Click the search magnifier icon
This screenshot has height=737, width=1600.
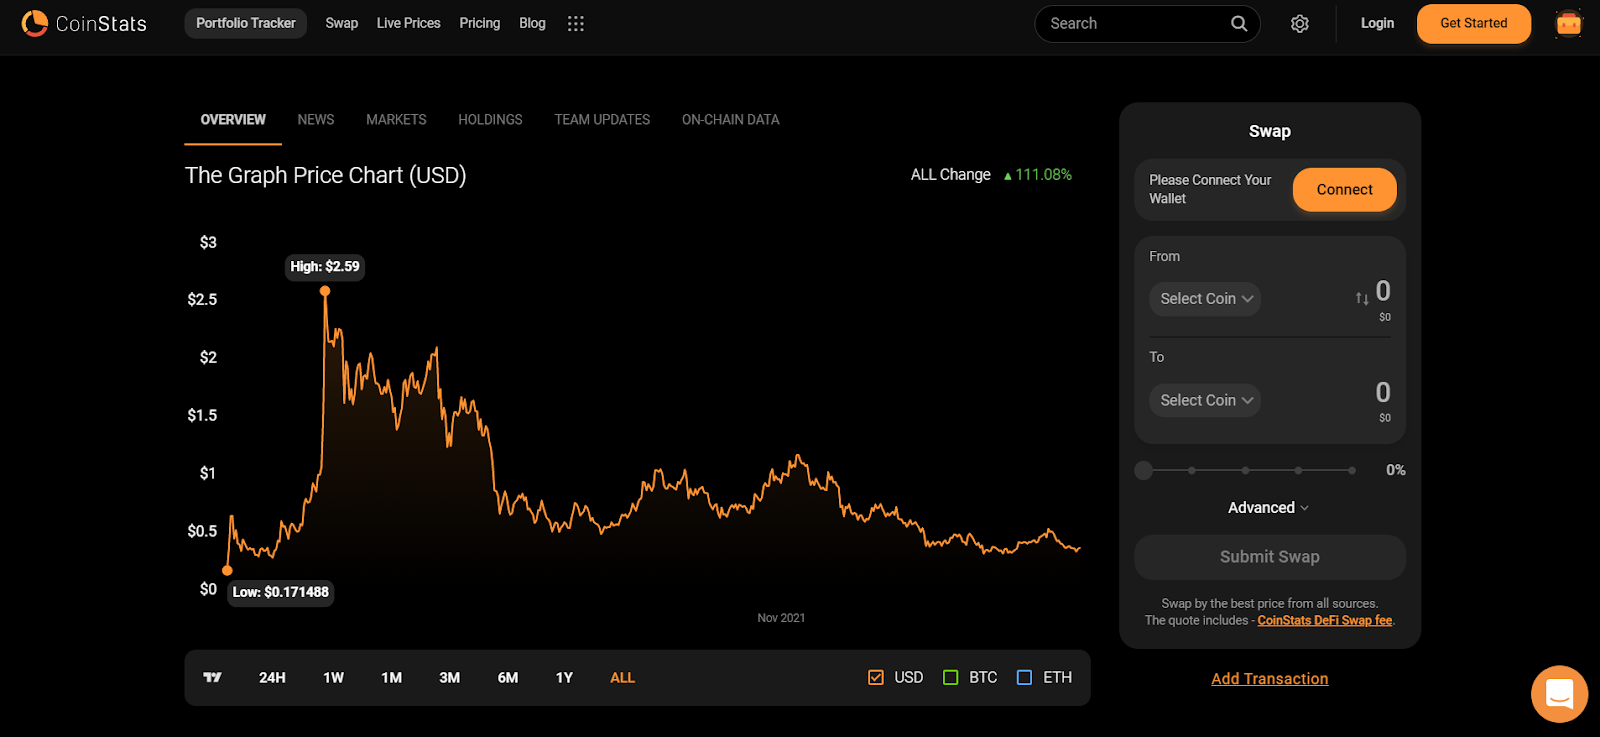click(x=1239, y=23)
